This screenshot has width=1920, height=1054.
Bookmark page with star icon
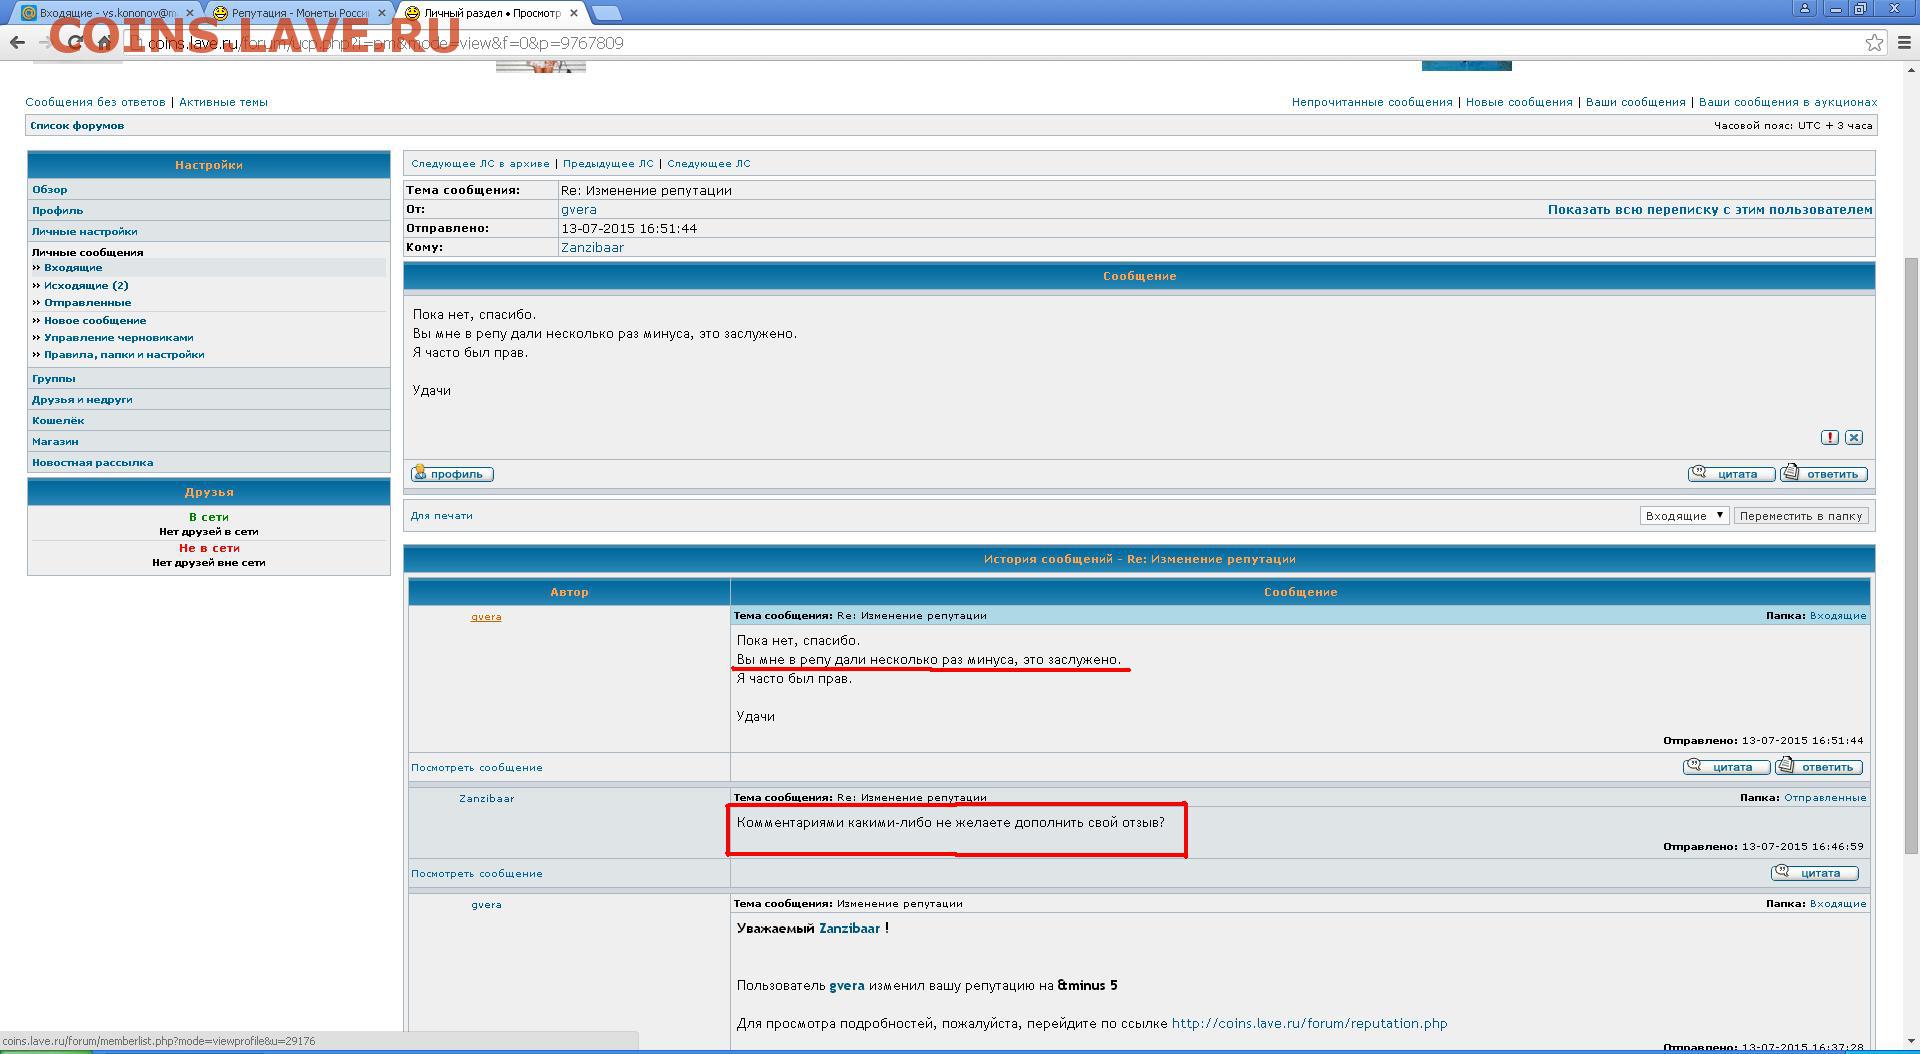coord(1874,42)
